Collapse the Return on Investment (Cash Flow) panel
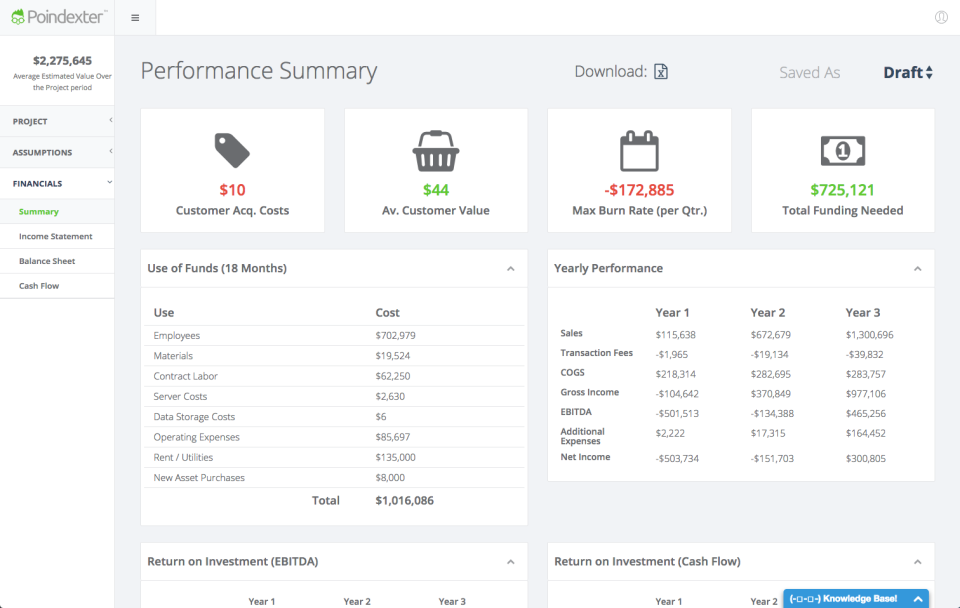Screen dimensions: 960x608 coord(917,561)
